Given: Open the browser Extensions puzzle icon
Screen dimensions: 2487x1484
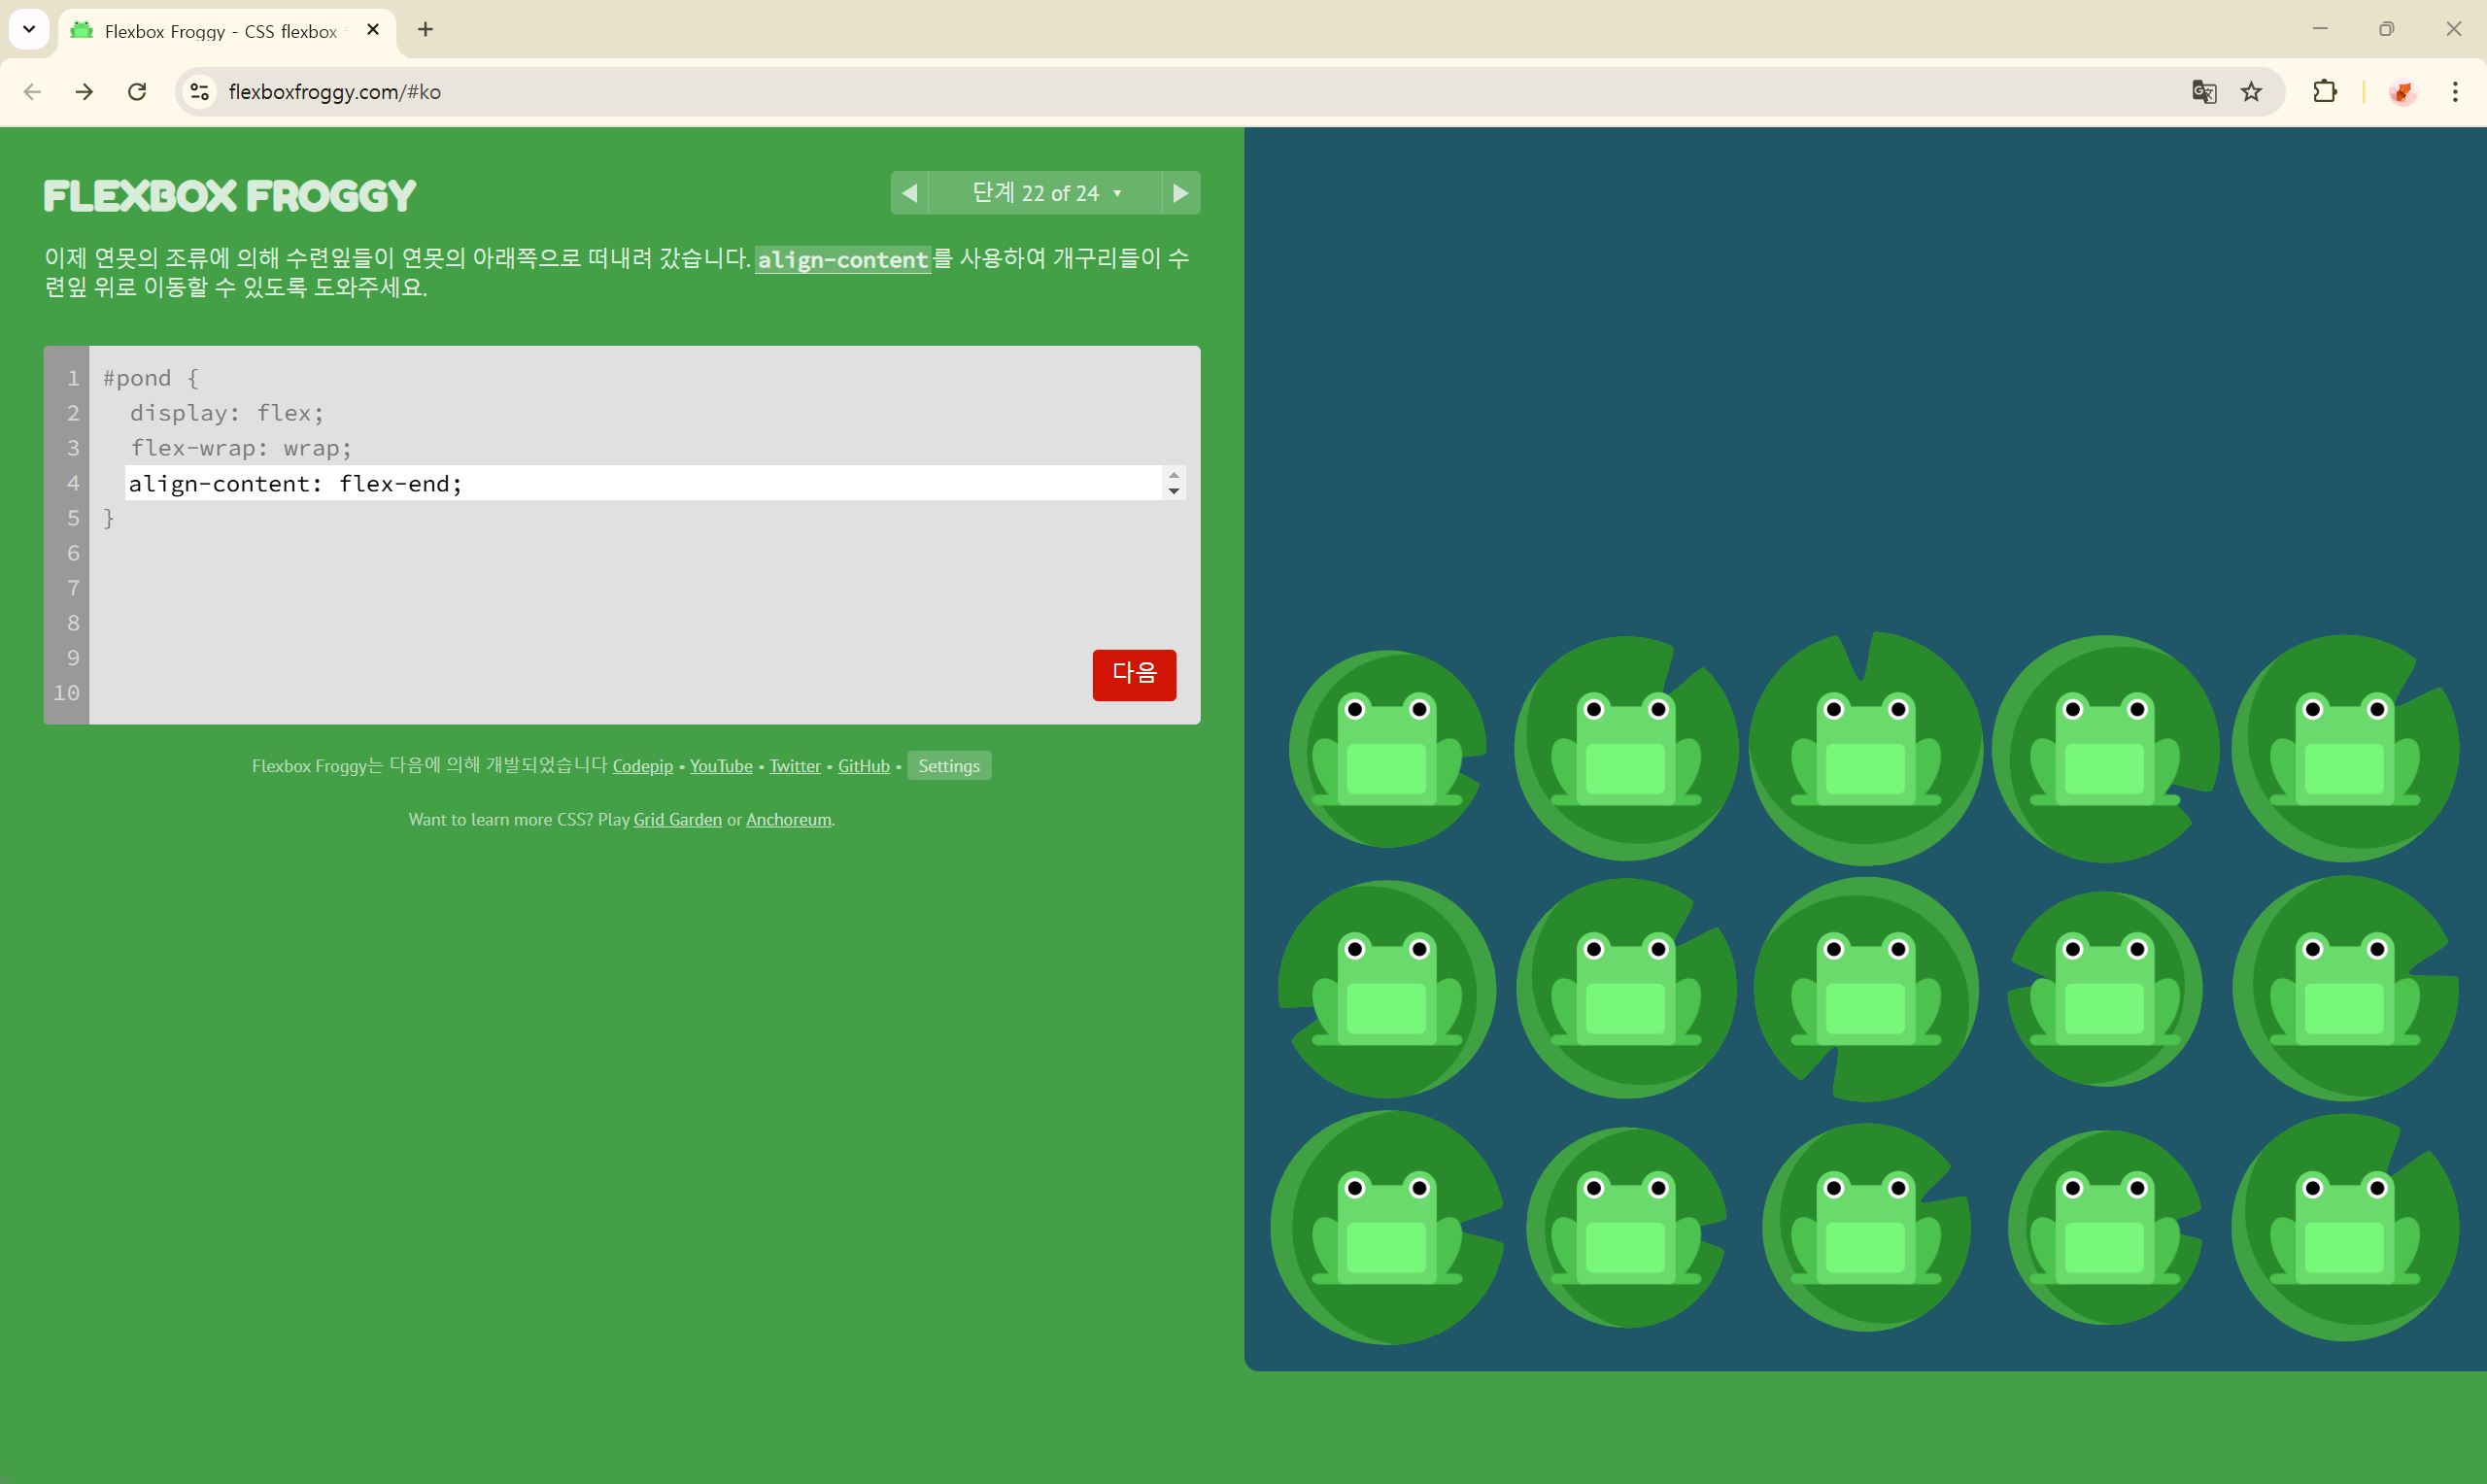Looking at the screenshot, I should pos(2325,92).
